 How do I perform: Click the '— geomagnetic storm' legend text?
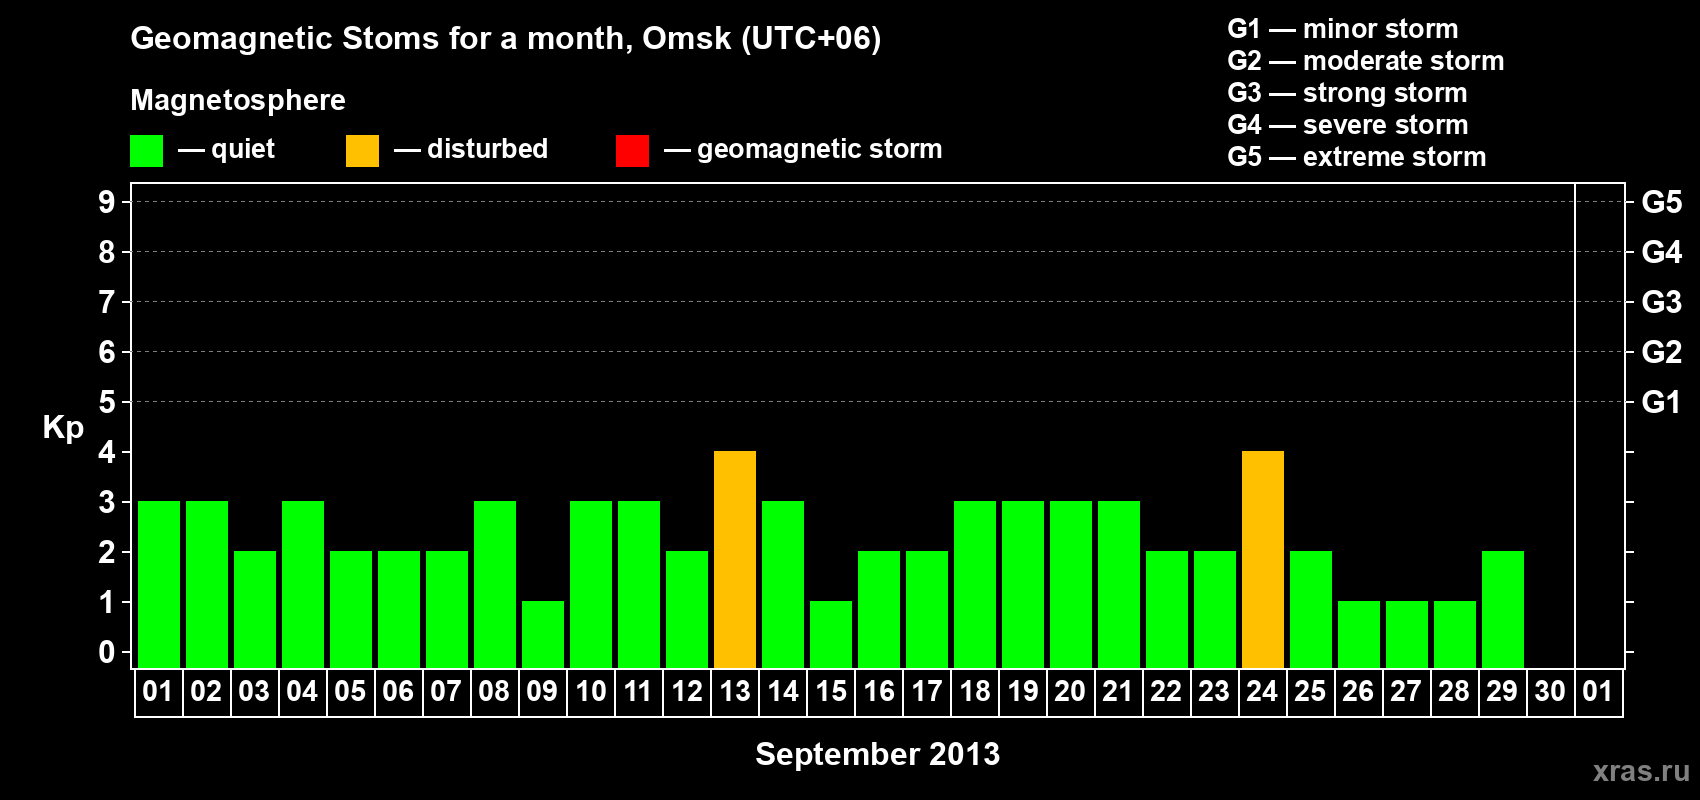[x=803, y=149]
